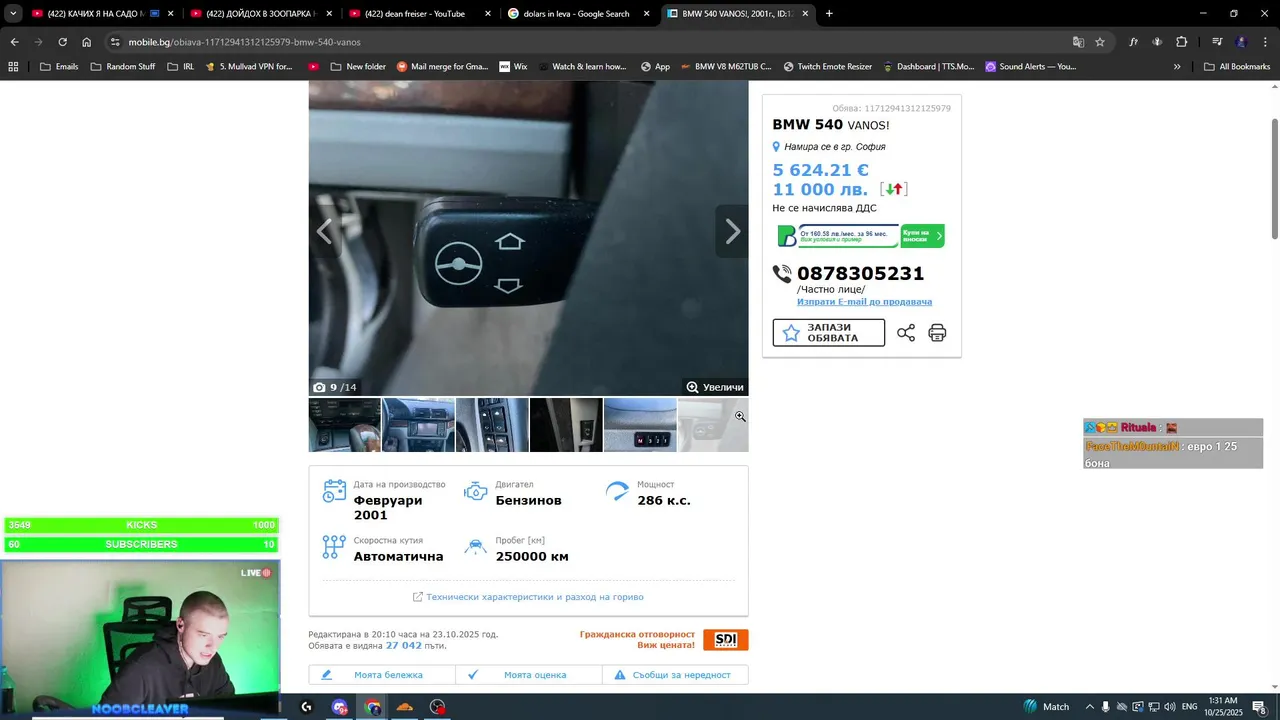
Task: Select the fourth dark interior thumbnail
Action: 566,425
